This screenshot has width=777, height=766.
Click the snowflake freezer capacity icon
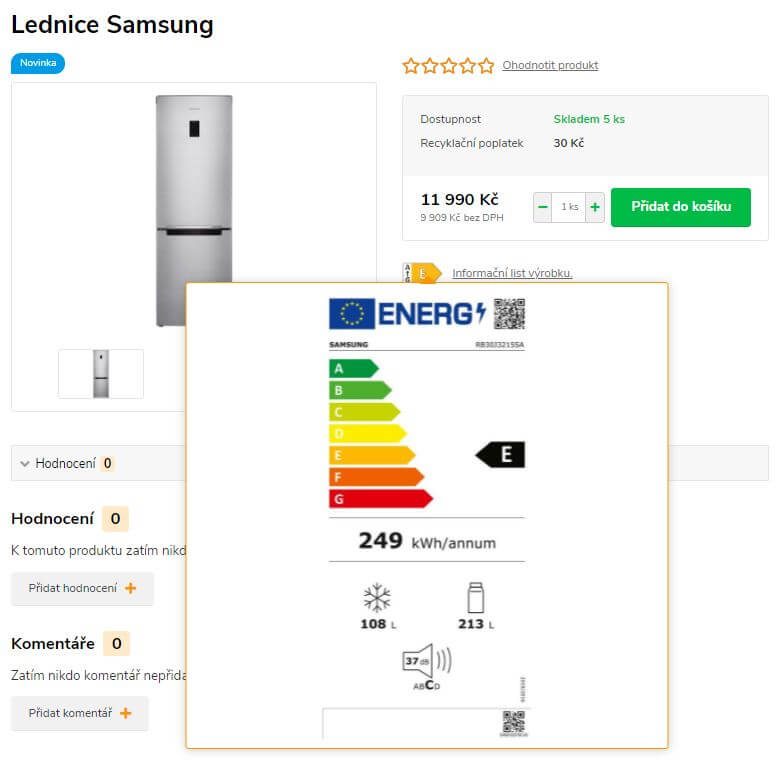coord(377,597)
